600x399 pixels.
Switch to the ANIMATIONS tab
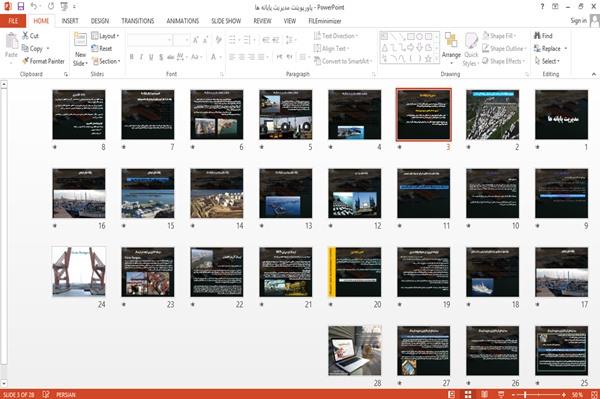[x=183, y=21]
